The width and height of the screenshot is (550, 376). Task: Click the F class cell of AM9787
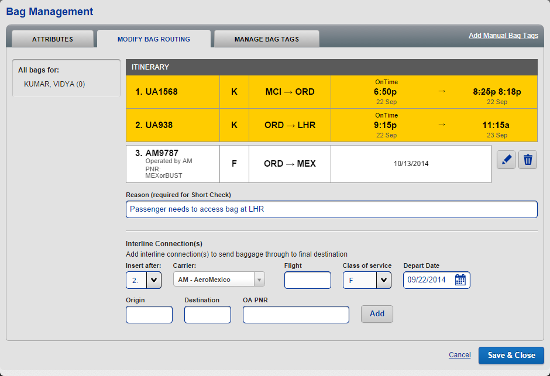234,164
